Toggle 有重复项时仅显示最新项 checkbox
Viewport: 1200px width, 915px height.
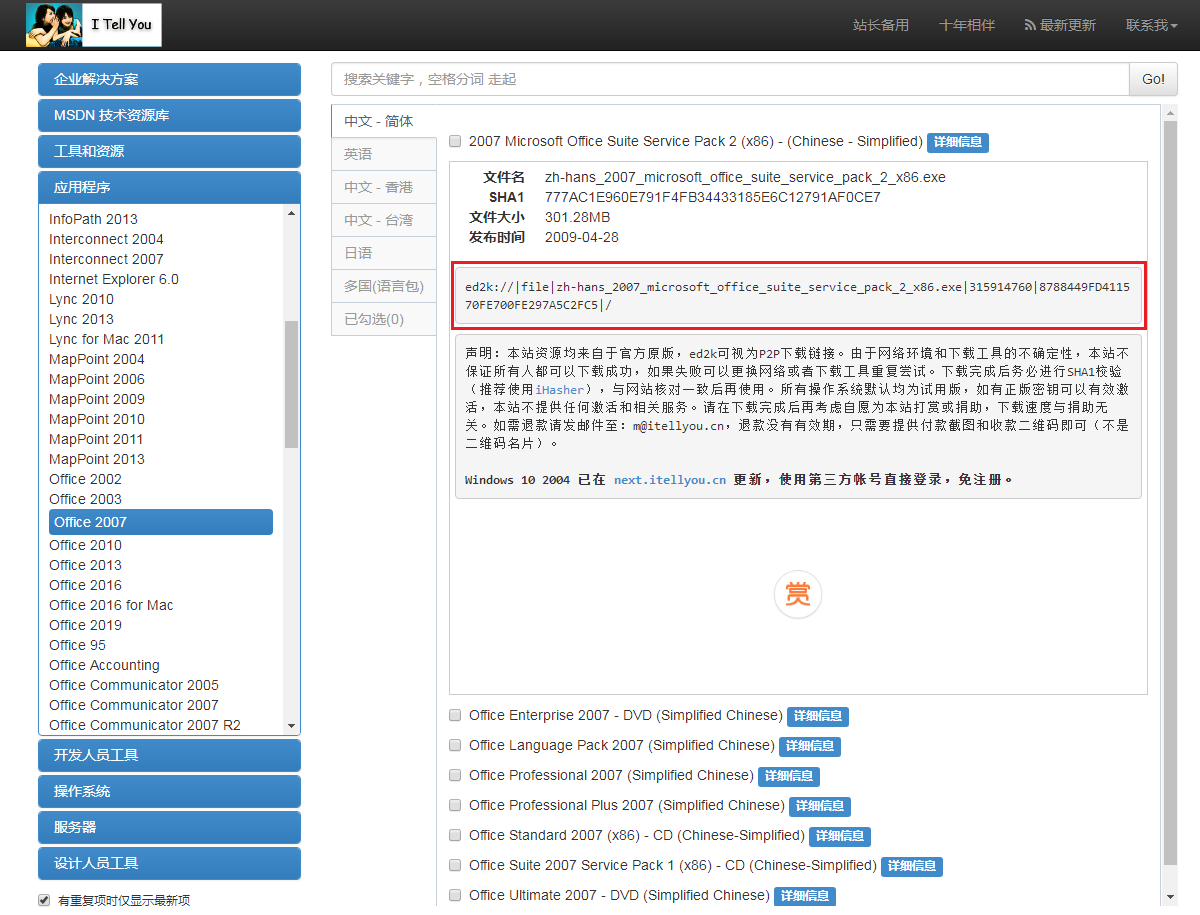tap(44, 900)
